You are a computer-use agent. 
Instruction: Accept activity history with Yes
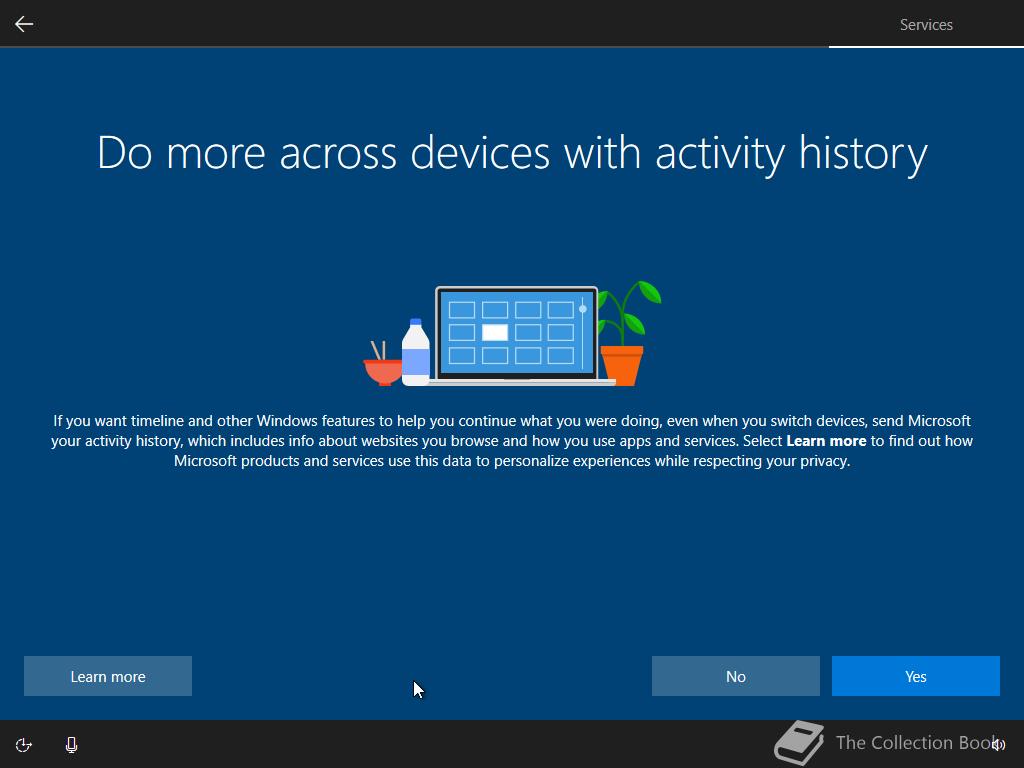coord(916,676)
